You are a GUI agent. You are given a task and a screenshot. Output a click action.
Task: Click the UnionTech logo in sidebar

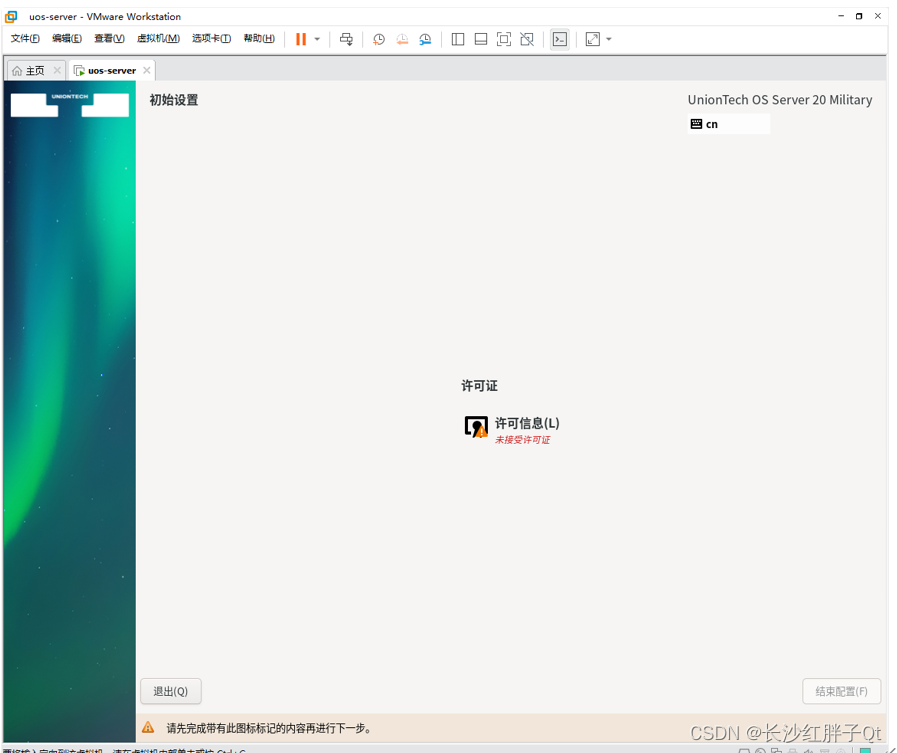coord(70,105)
